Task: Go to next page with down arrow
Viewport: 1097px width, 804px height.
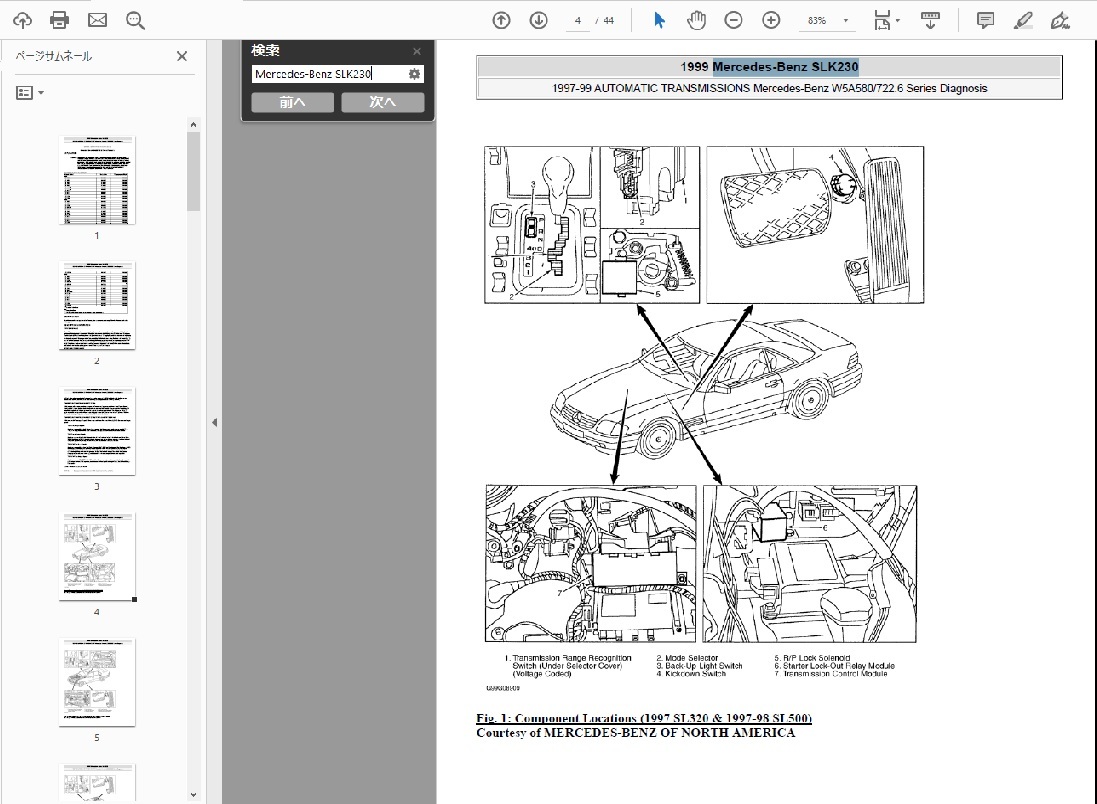Action: pyautogui.click(x=539, y=20)
